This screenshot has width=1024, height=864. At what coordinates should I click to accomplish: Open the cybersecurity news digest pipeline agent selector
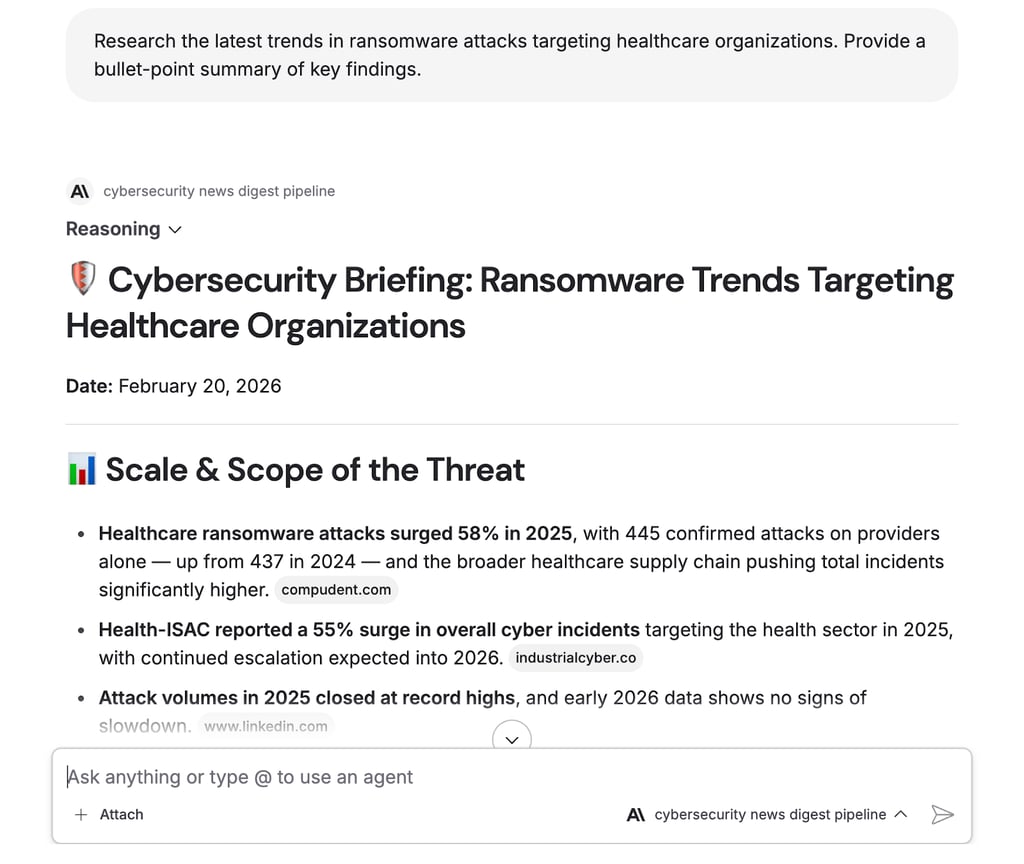tap(767, 814)
